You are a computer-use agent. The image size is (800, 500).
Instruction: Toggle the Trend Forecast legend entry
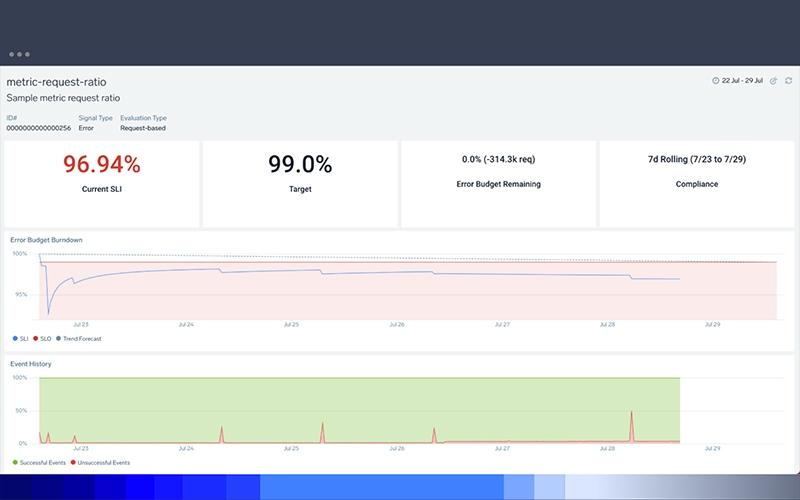click(x=79, y=338)
